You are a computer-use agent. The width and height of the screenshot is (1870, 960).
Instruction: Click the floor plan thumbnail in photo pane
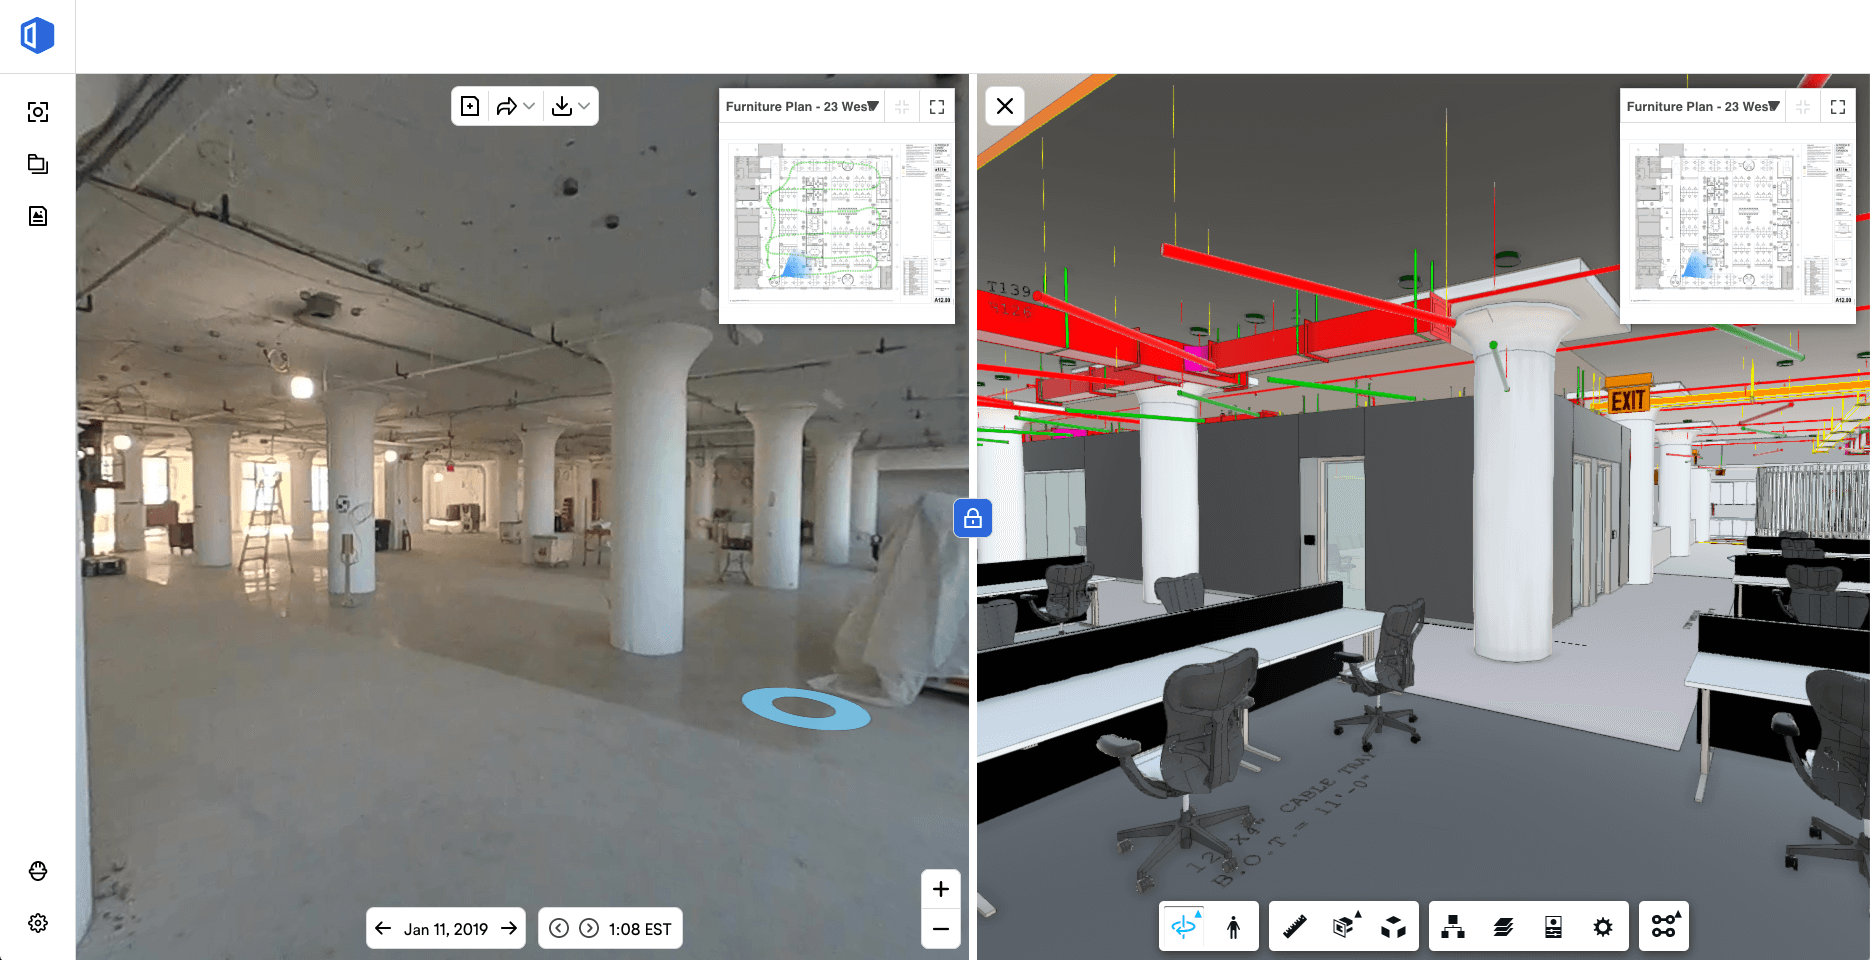[x=836, y=222]
